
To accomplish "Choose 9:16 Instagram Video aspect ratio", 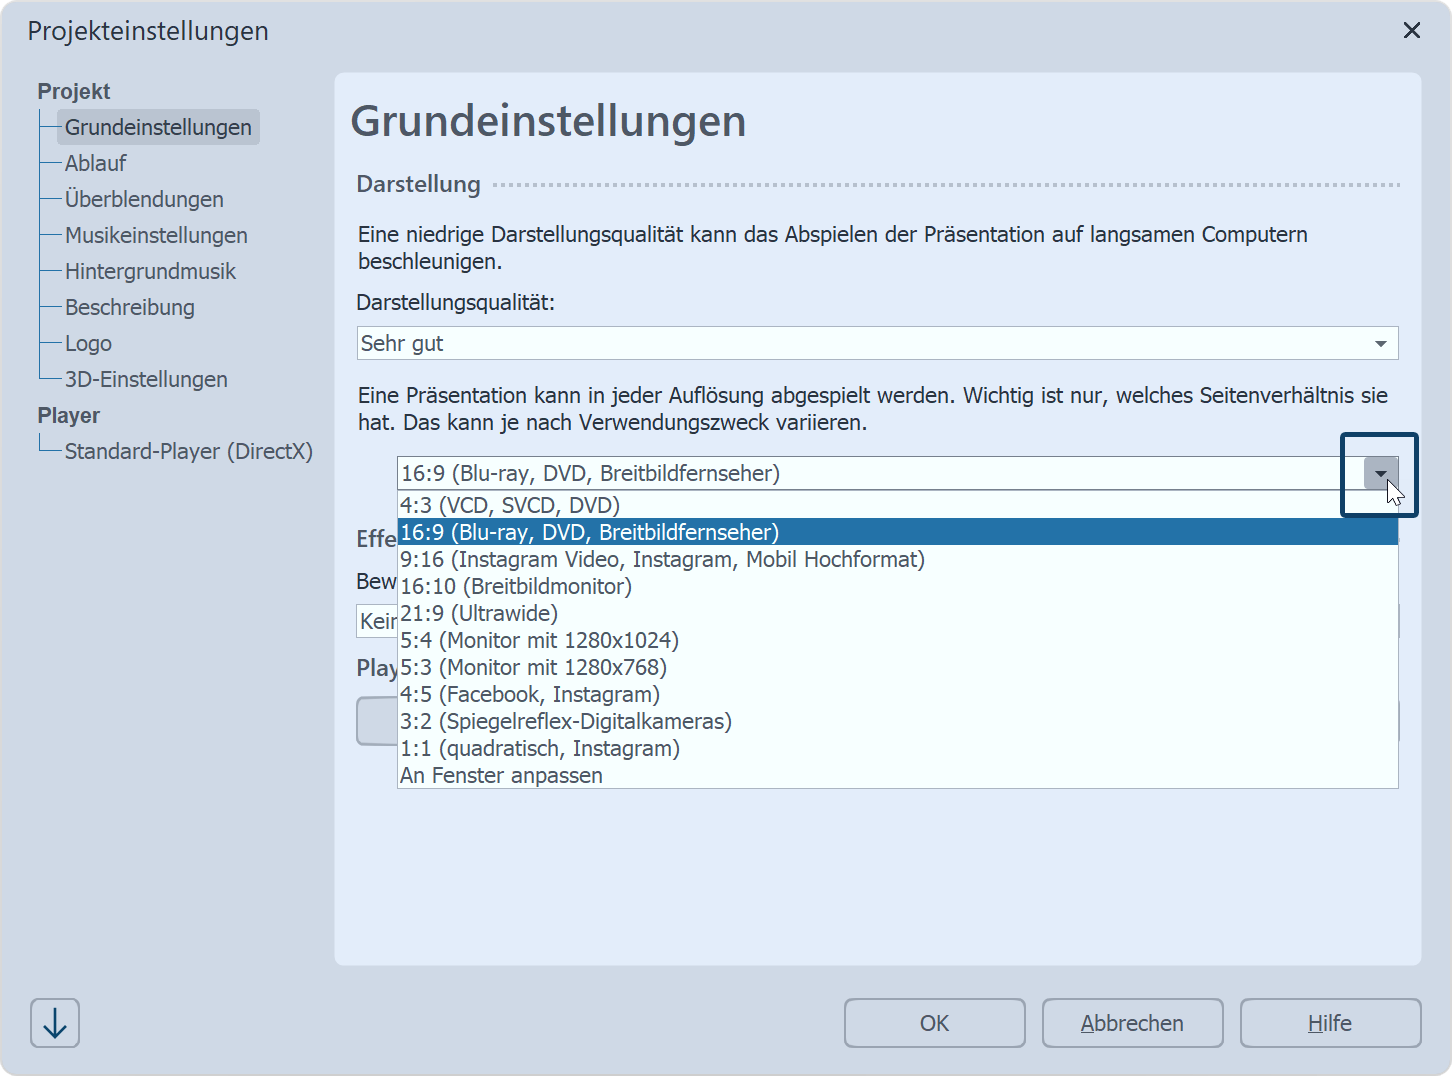I will [x=662, y=559].
